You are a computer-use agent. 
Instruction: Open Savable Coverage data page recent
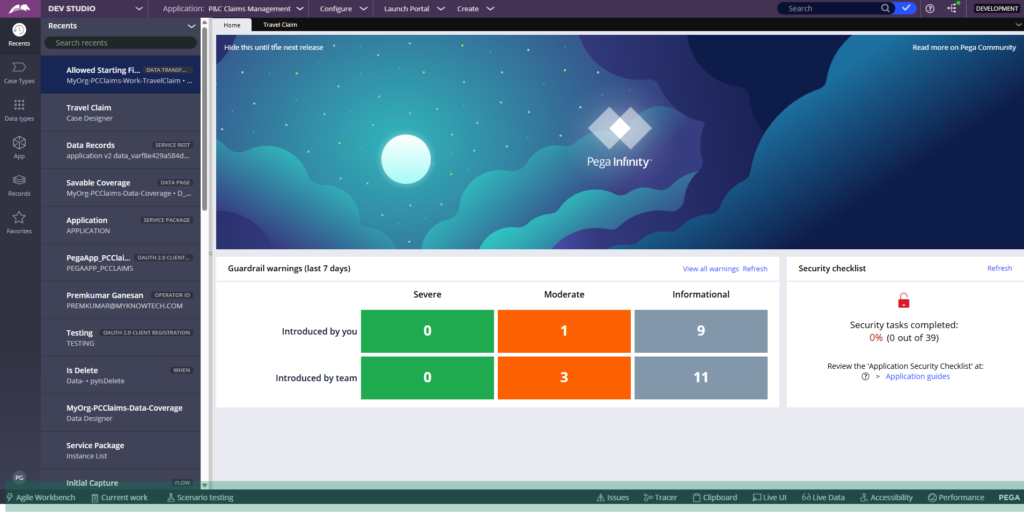[x=121, y=187]
